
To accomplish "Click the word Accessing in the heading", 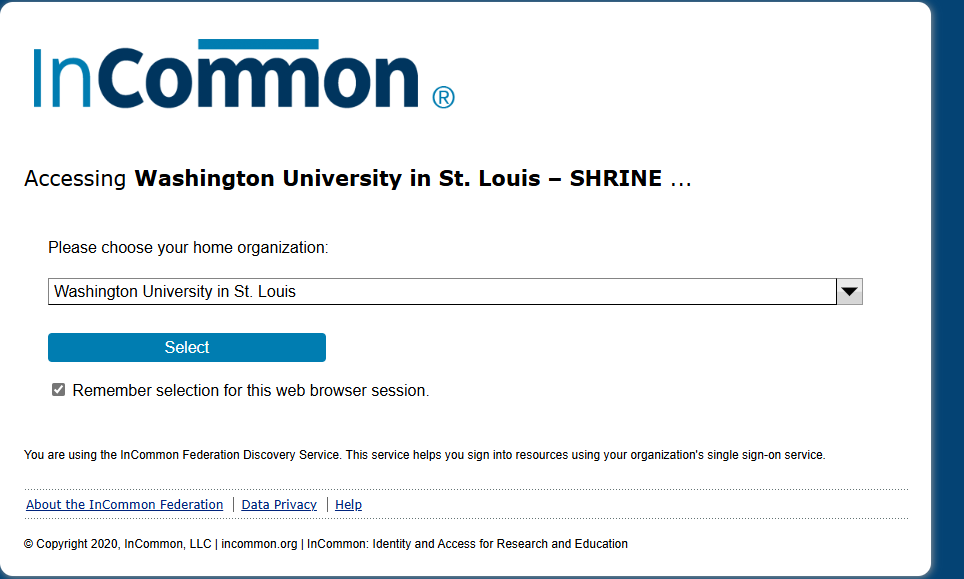I will [x=75, y=179].
